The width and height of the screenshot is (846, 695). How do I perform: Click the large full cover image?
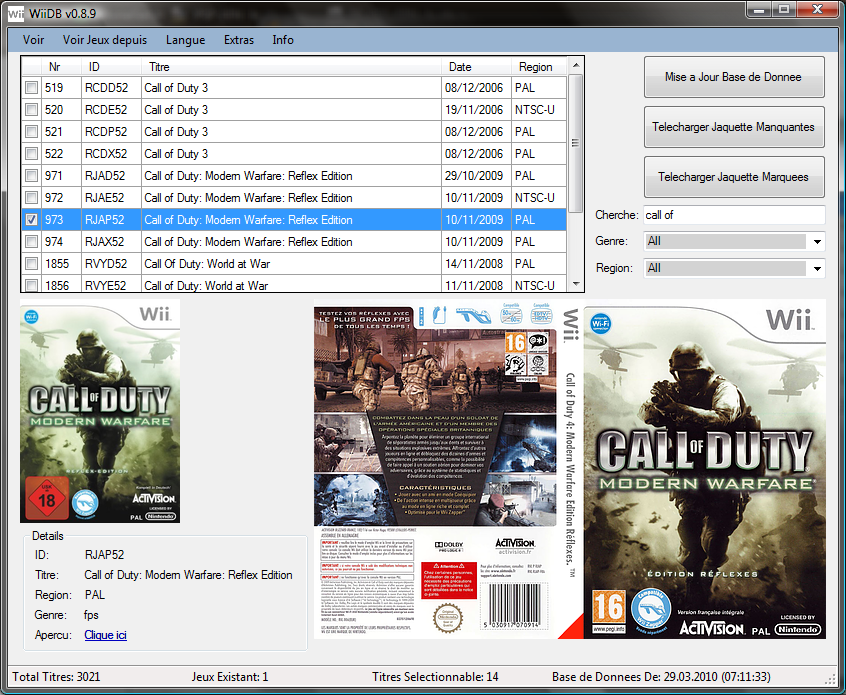[x=570, y=469]
